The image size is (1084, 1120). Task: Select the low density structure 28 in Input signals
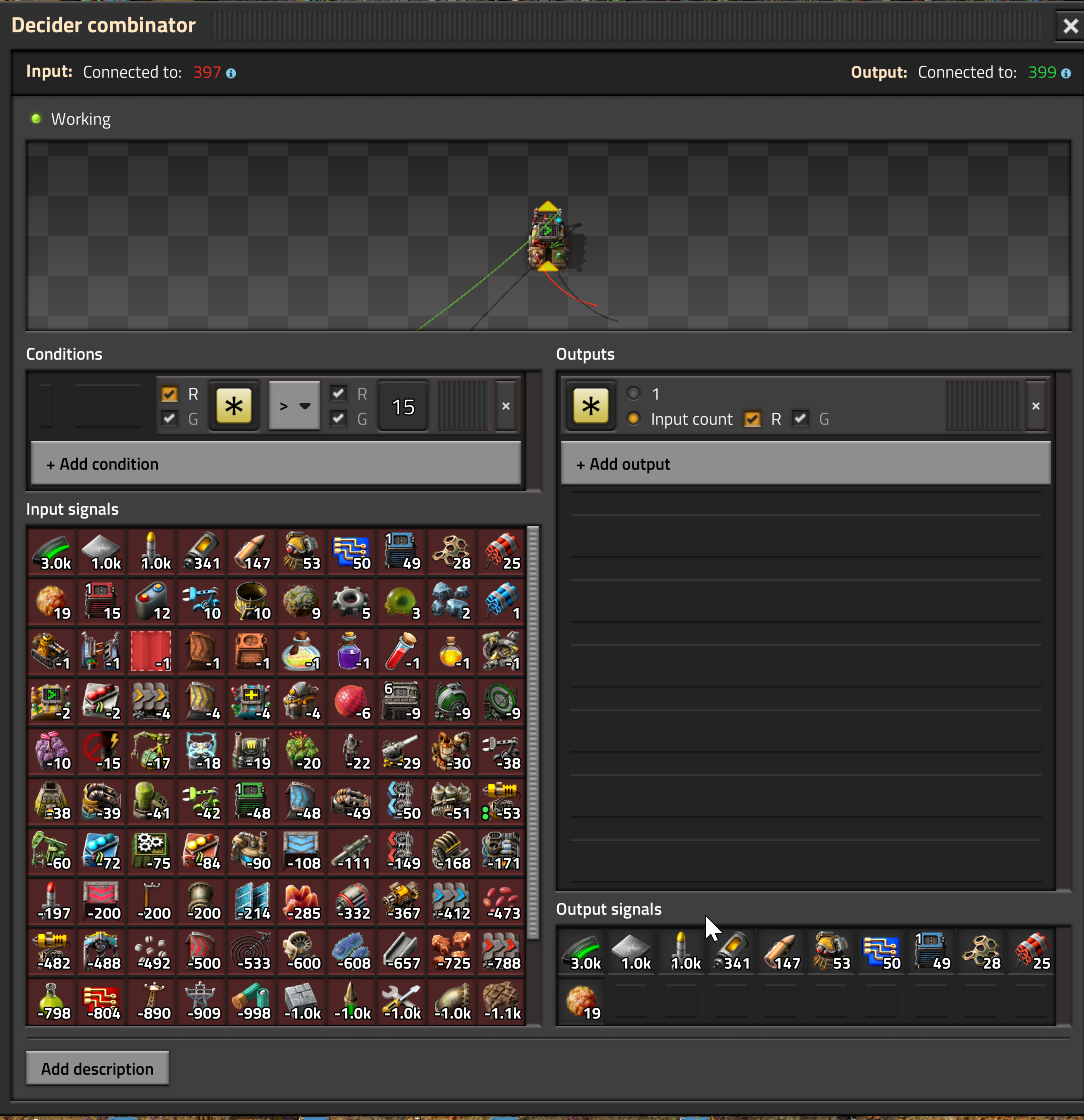pyautogui.click(x=451, y=551)
